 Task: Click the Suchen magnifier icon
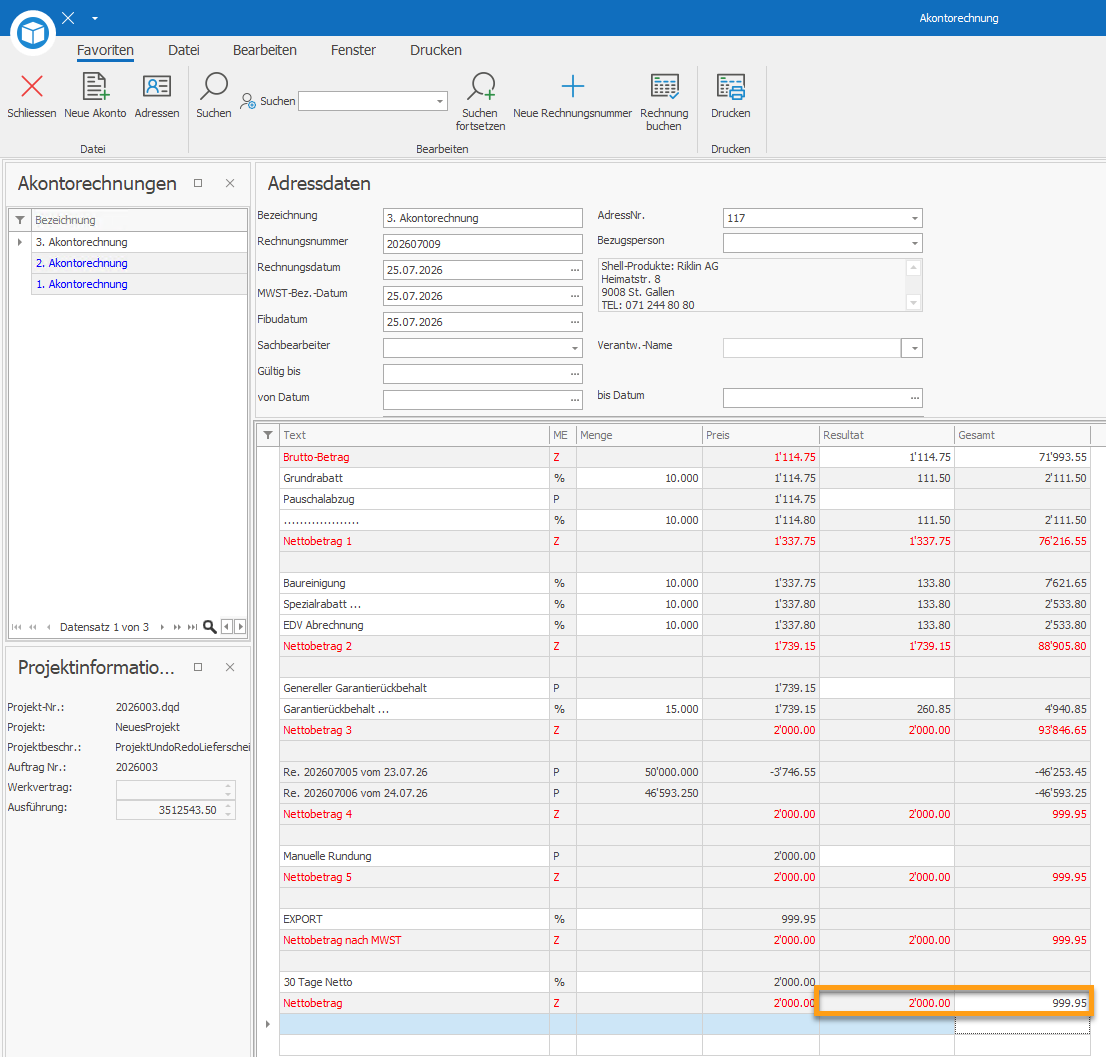point(214,87)
